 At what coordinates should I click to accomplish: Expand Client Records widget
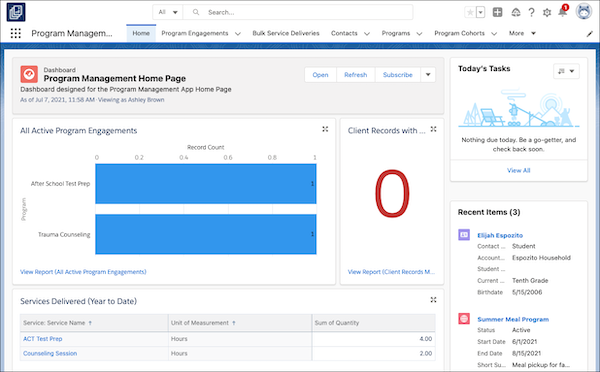click(x=433, y=129)
